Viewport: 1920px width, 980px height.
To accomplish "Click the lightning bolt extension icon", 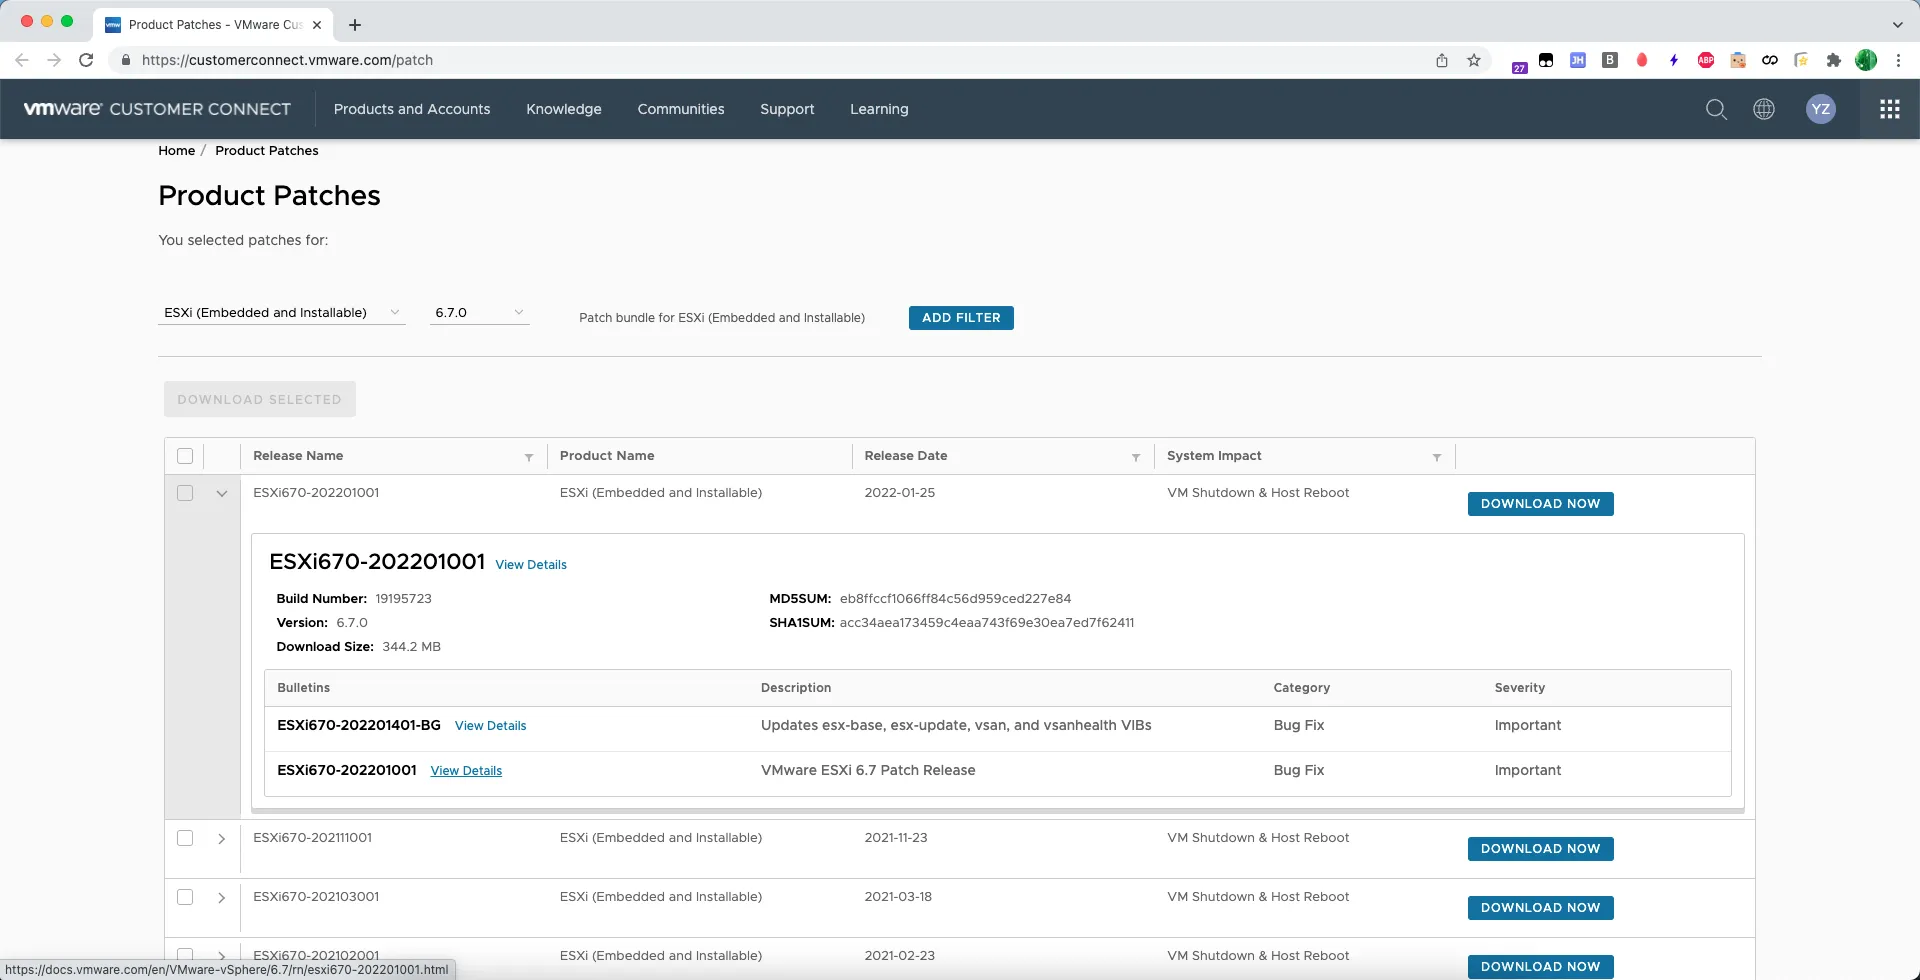I will (1674, 60).
